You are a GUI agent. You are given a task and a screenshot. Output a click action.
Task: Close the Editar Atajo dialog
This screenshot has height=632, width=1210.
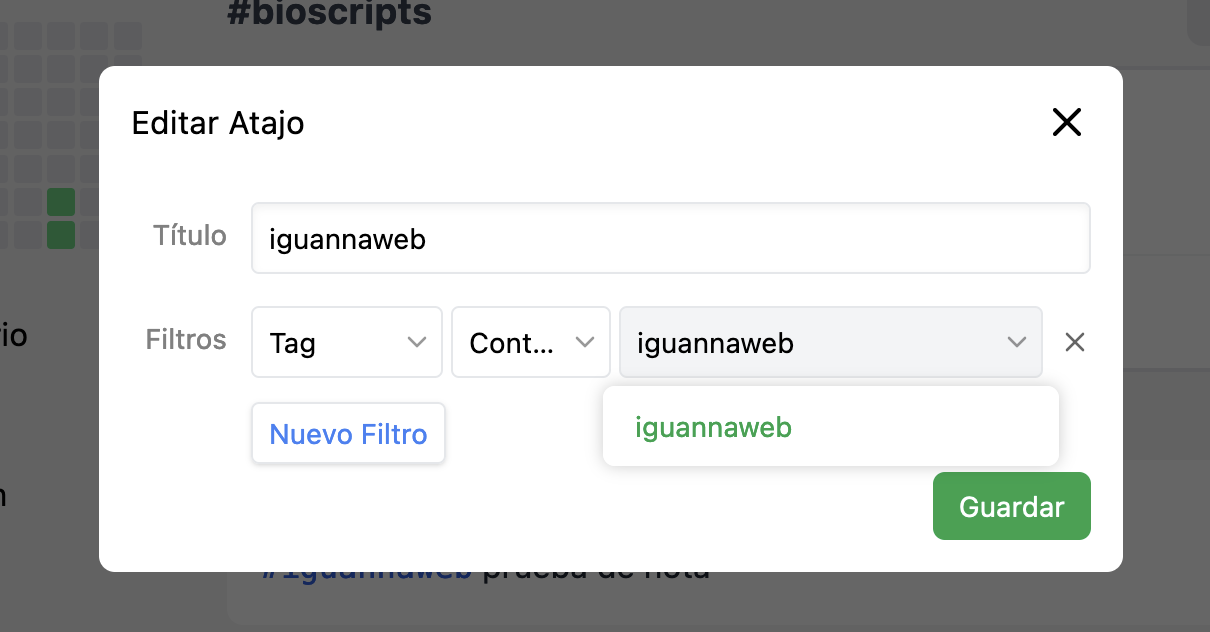[1066, 122]
